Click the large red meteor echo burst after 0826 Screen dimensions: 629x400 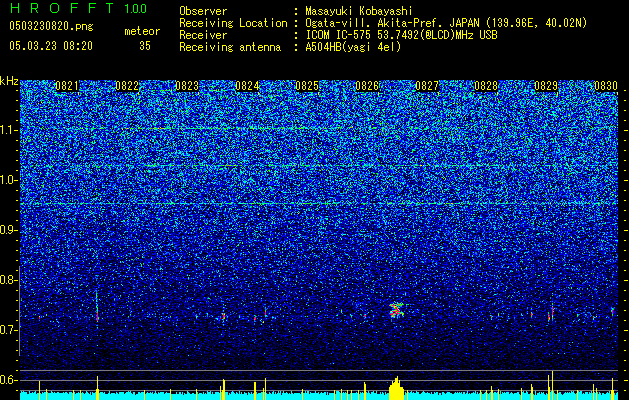(x=397, y=310)
